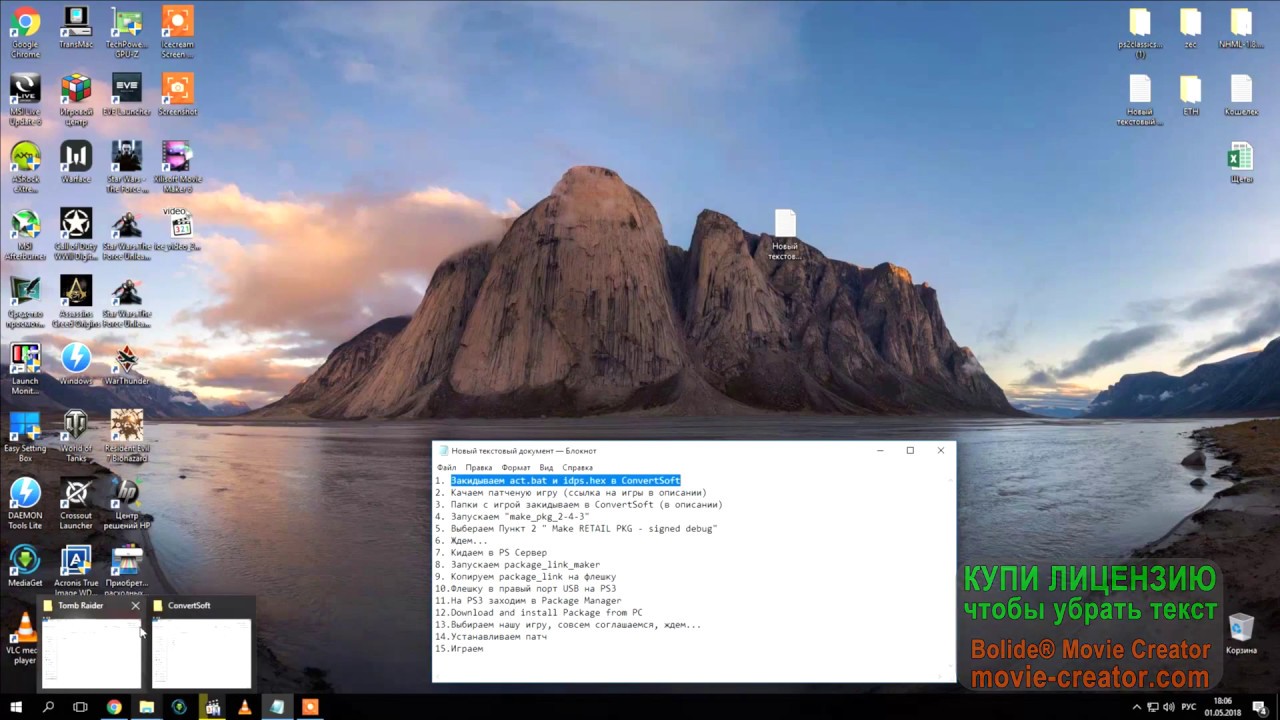This screenshot has width=1280, height=720.
Task: Click orange Icecream recorder taskbar icon
Action: pos(310,707)
